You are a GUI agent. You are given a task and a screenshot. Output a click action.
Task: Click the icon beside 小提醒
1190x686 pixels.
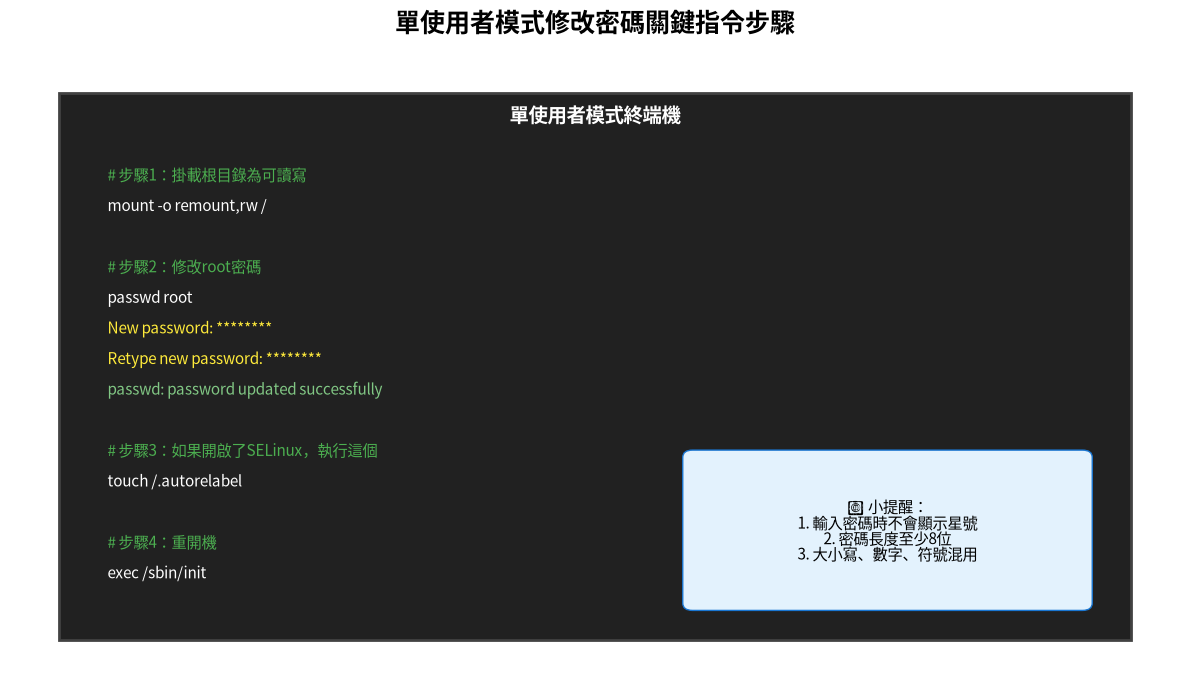click(855, 508)
